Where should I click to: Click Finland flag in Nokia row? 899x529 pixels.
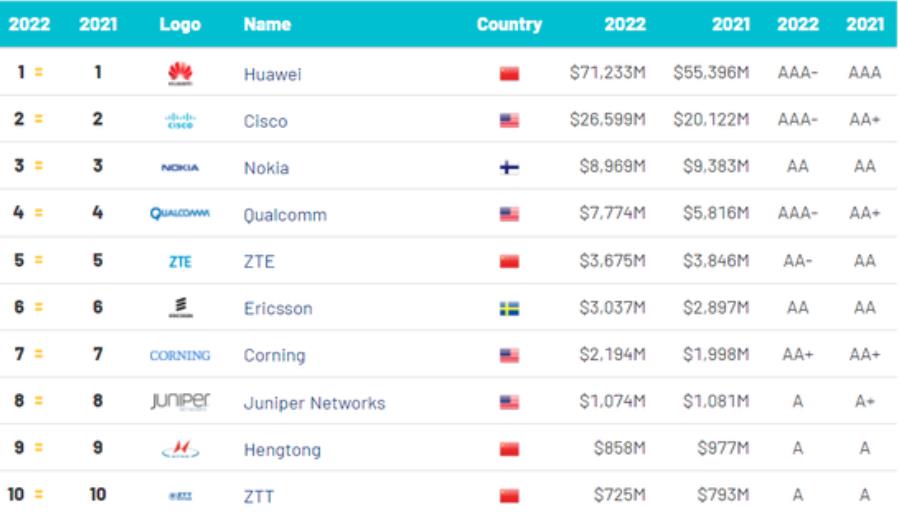click(x=509, y=168)
